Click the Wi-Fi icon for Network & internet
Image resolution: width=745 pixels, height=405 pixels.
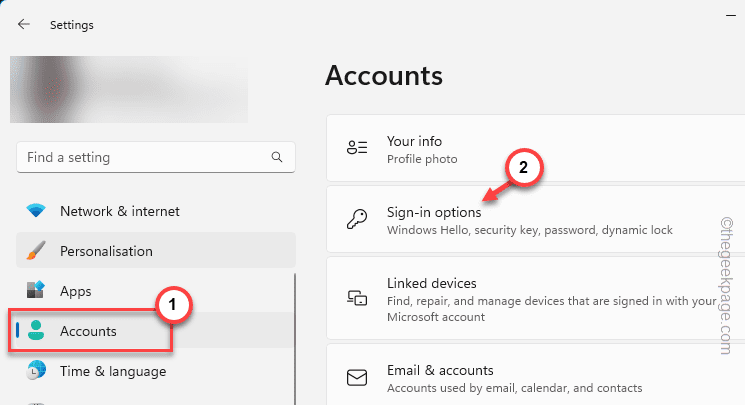(x=37, y=211)
